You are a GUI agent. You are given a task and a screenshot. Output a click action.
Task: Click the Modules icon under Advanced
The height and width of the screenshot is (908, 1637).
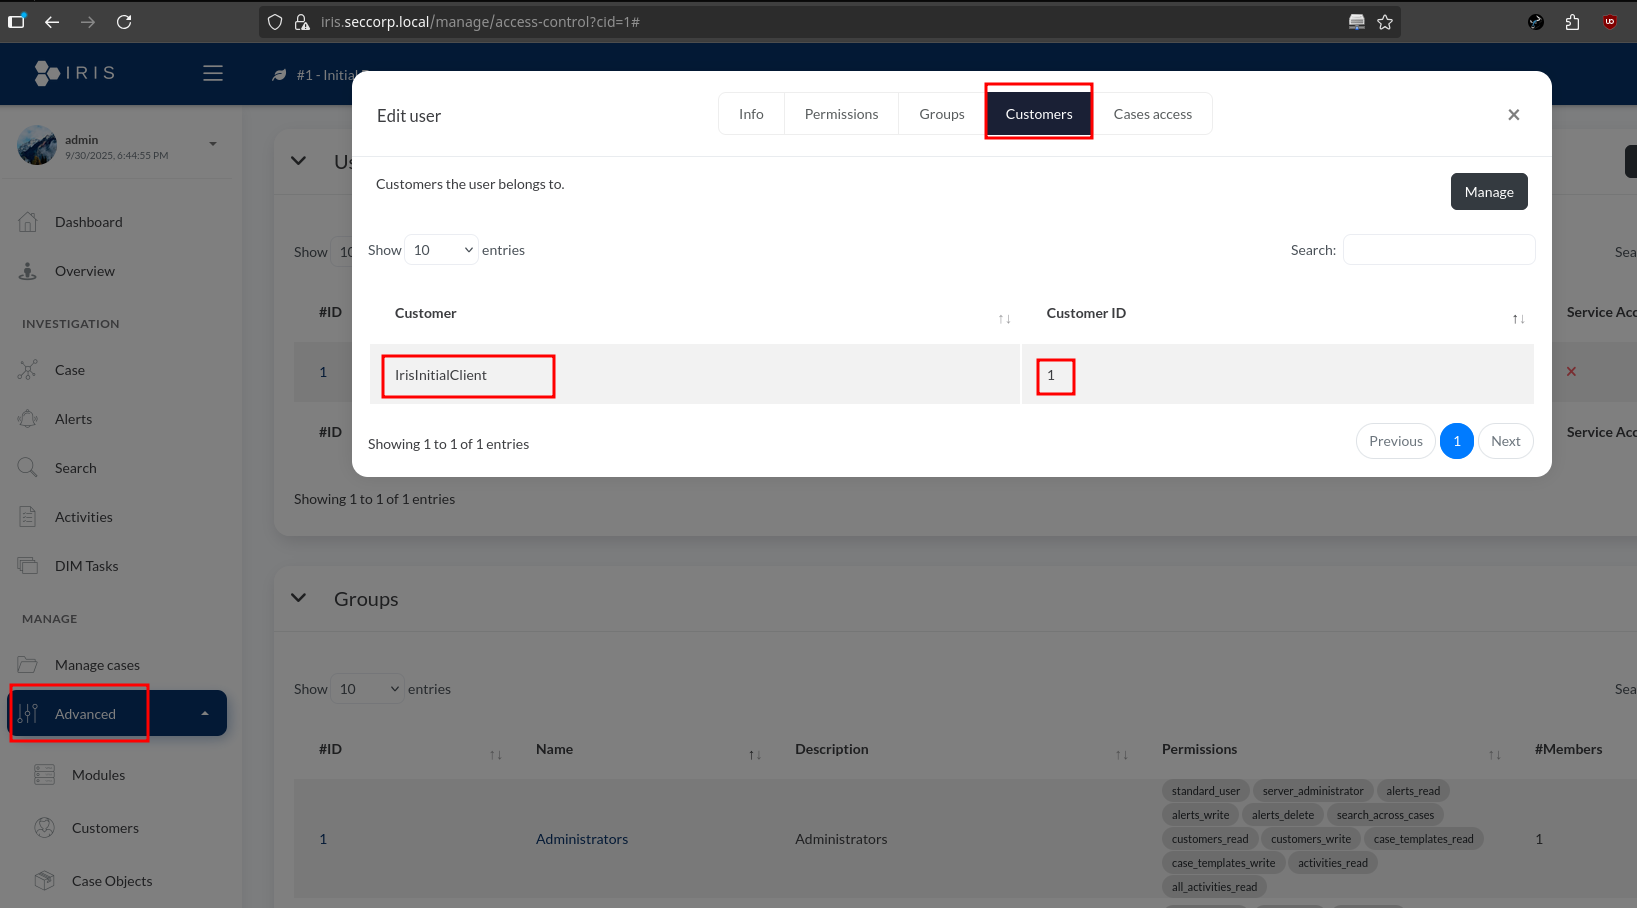click(45, 775)
